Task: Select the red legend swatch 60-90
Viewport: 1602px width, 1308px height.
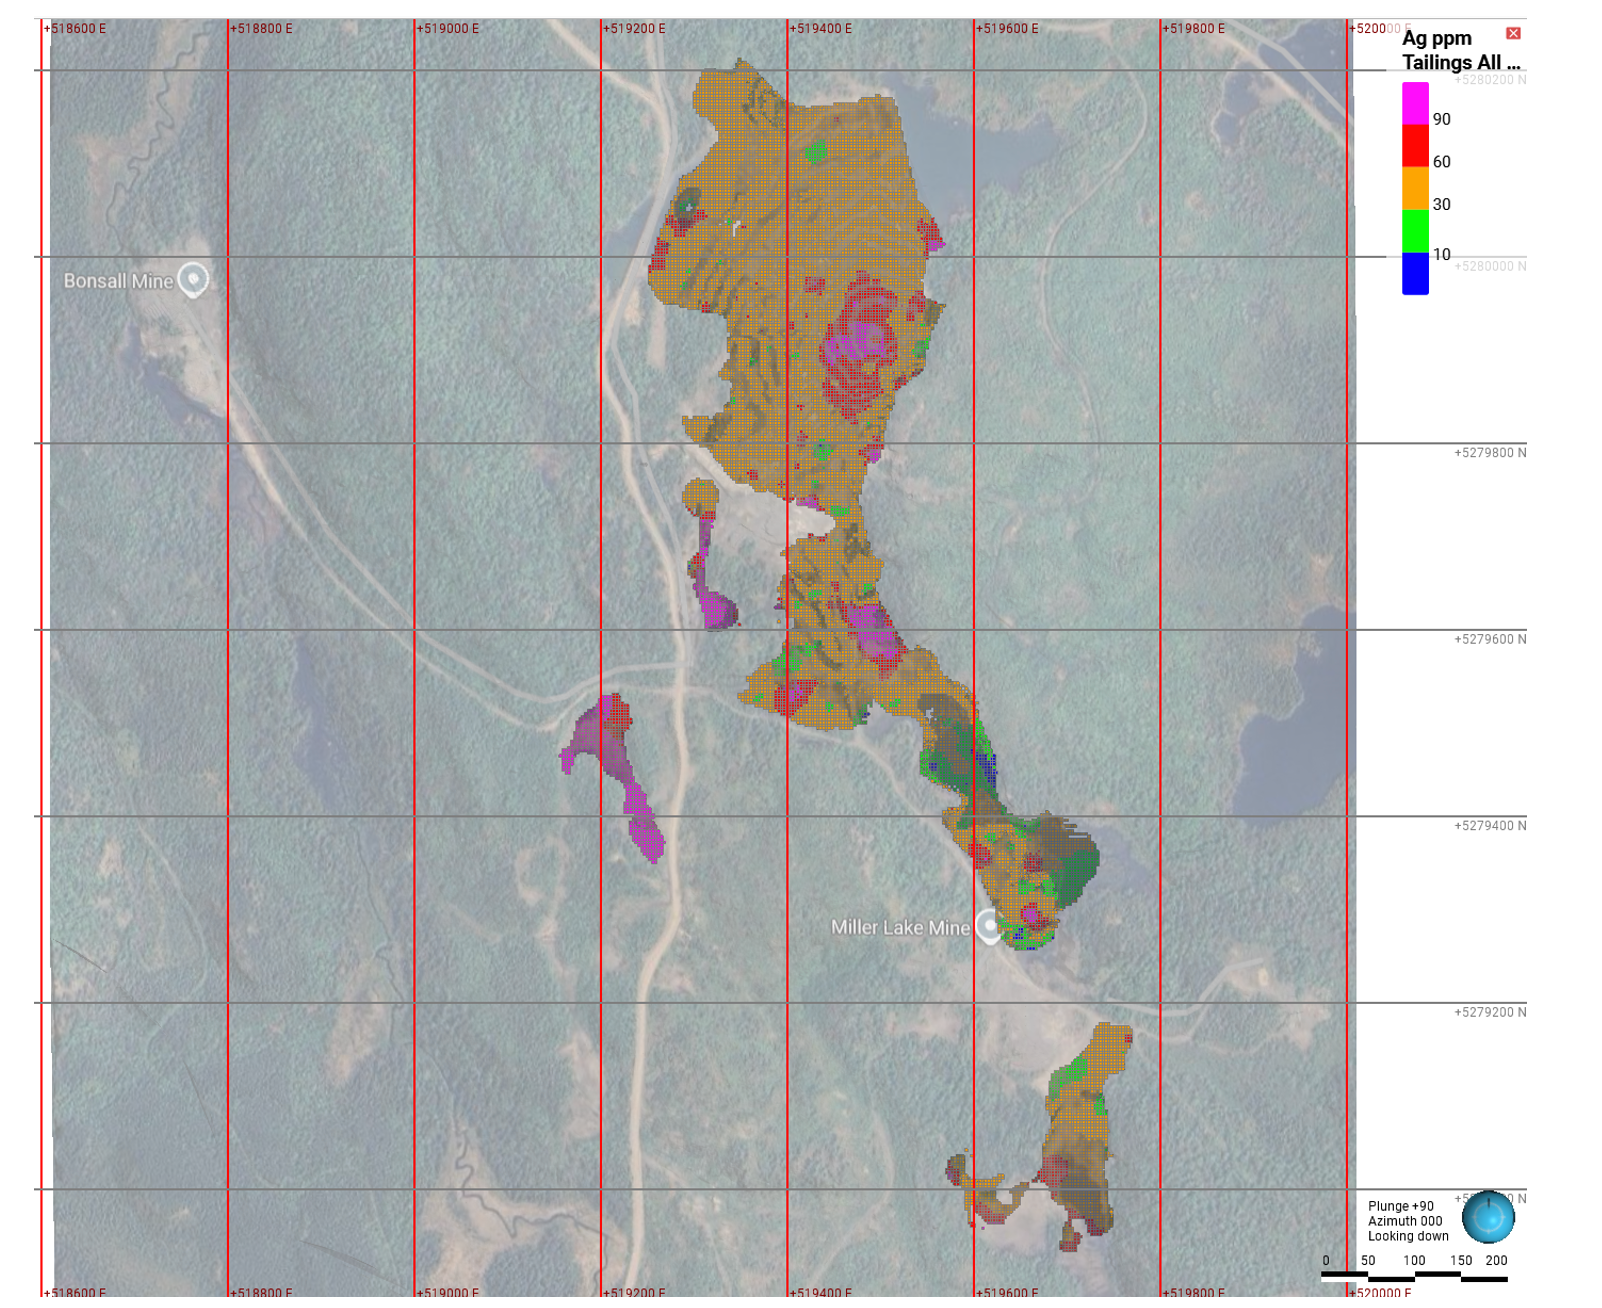Action: (1415, 145)
